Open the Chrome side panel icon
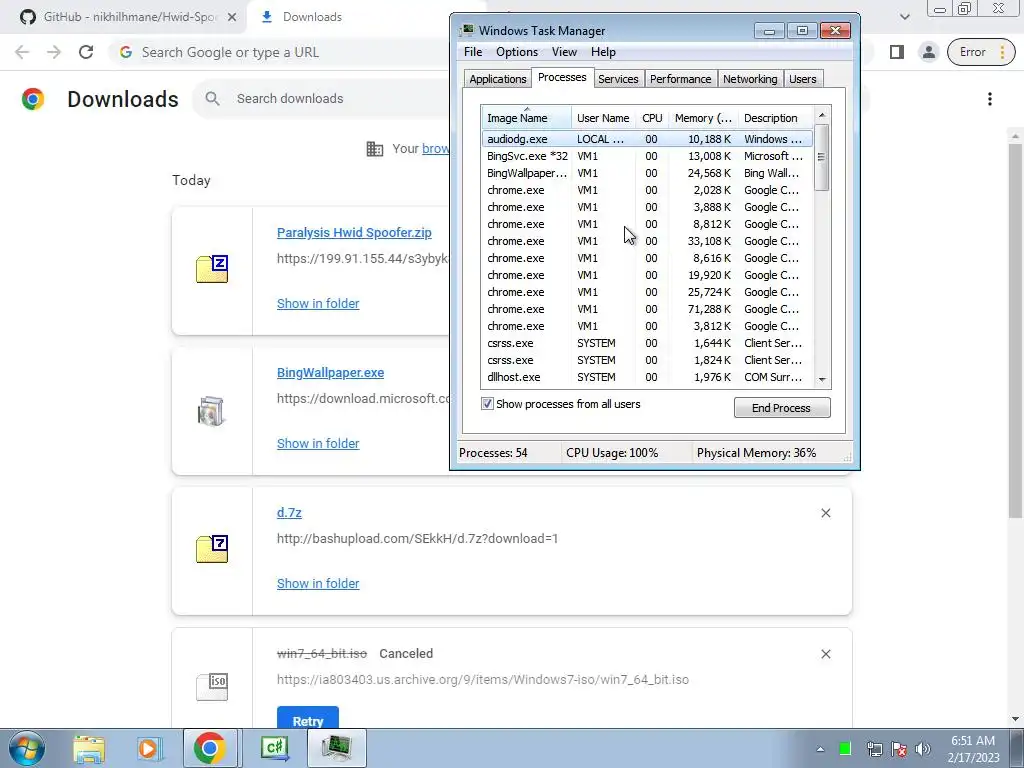The width and height of the screenshot is (1024, 768). coord(897,52)
